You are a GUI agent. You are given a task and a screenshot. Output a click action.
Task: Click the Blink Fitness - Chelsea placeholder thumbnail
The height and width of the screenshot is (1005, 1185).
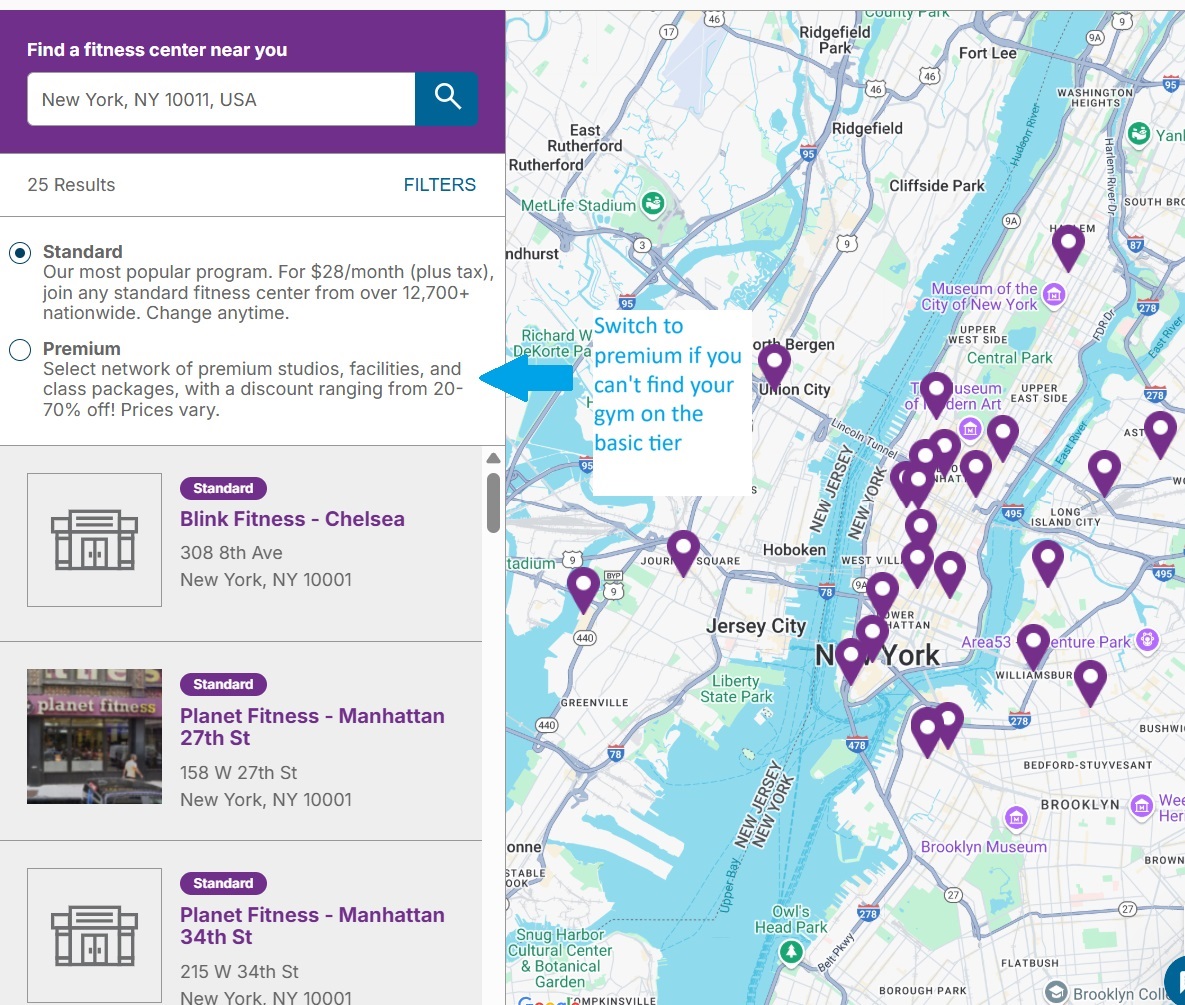click(94, 540)
